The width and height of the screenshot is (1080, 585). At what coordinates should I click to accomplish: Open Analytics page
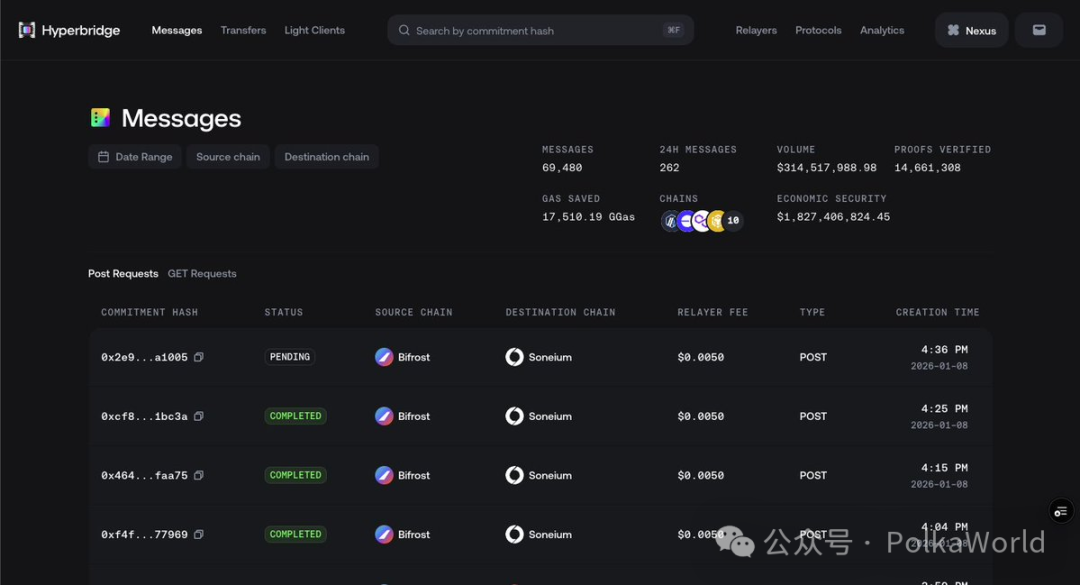pos(882,30)
